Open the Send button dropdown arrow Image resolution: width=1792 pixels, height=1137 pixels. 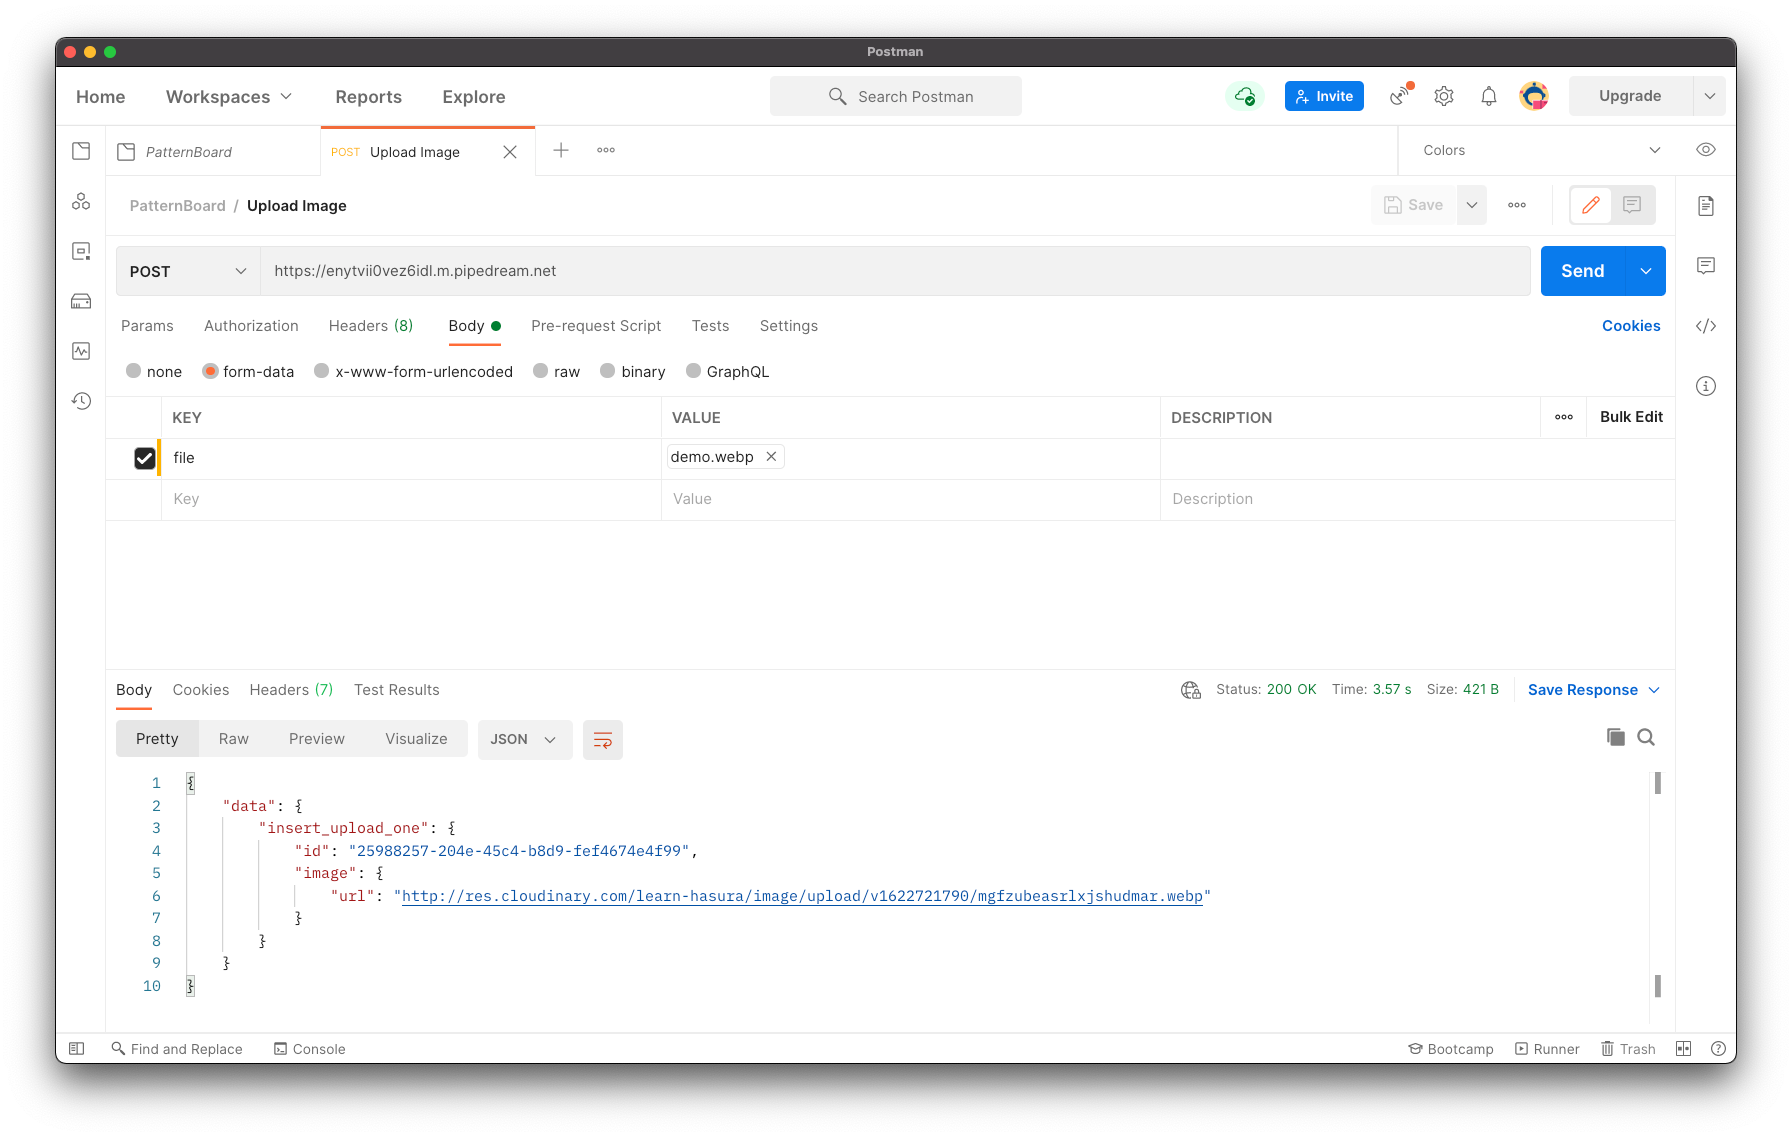pos(1646,271)
